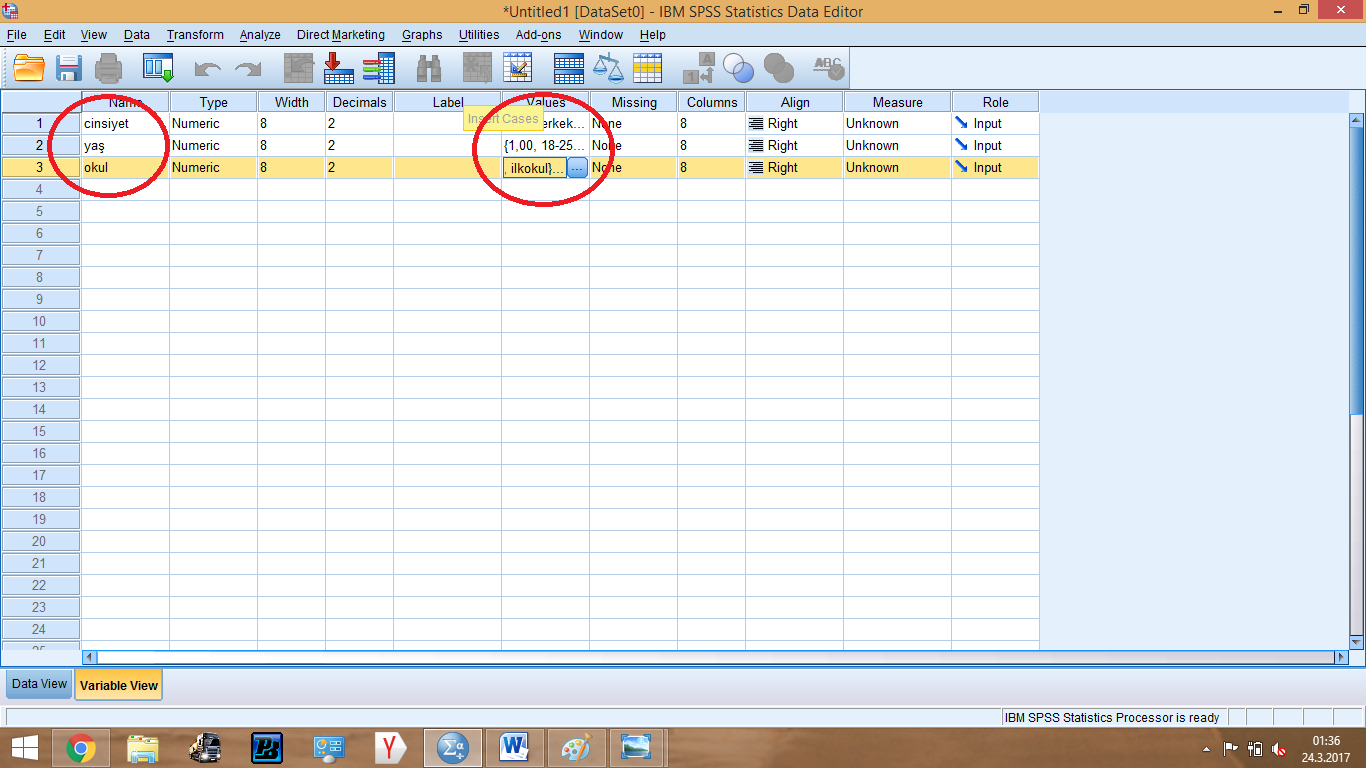The height and width of the screenshot is (768, 1366).
Task: Click the Split File toolbar icon
Action: (x=569, y=68)
